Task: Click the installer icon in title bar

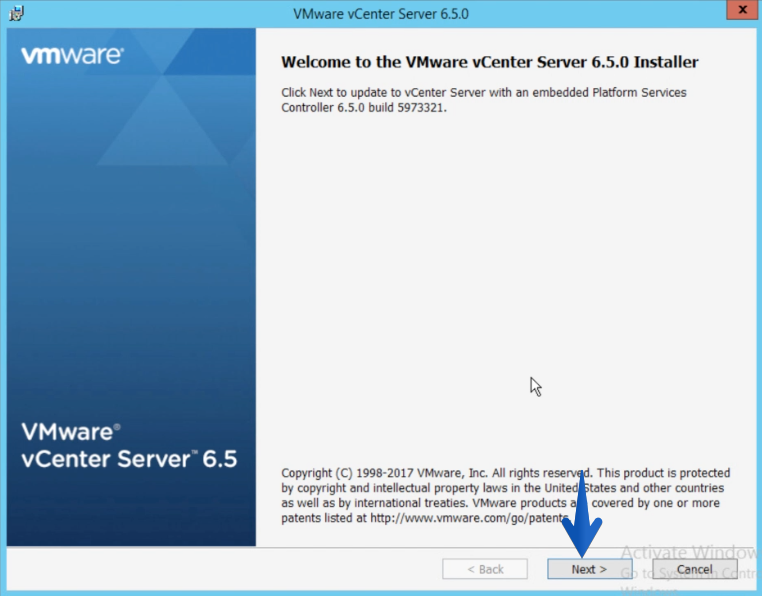Action: (x=16, y=13)
